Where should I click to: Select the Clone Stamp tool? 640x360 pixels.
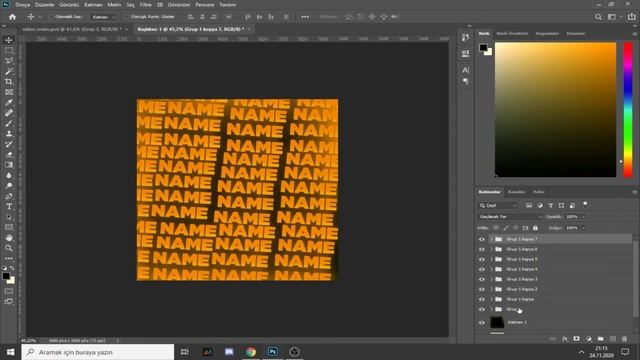(9, 134)
